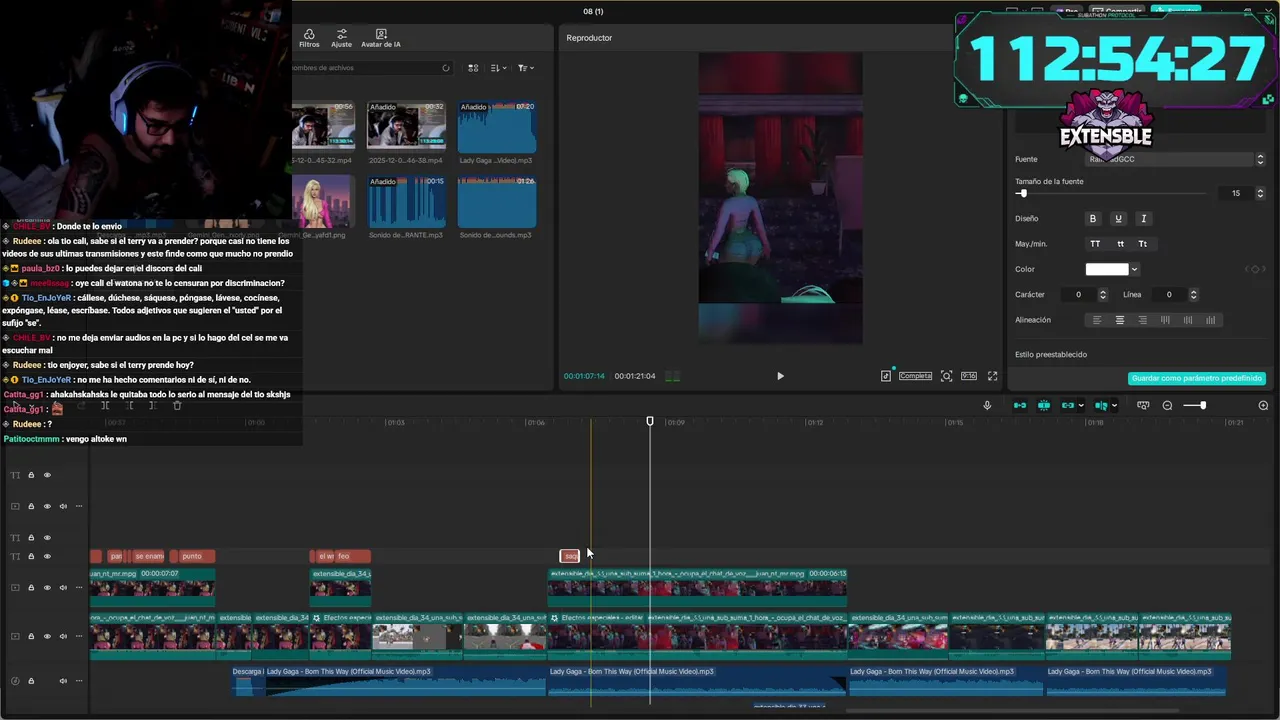1280x720 pixels.
Task: Click the white text color swatch
Action: click(1107, 269)
